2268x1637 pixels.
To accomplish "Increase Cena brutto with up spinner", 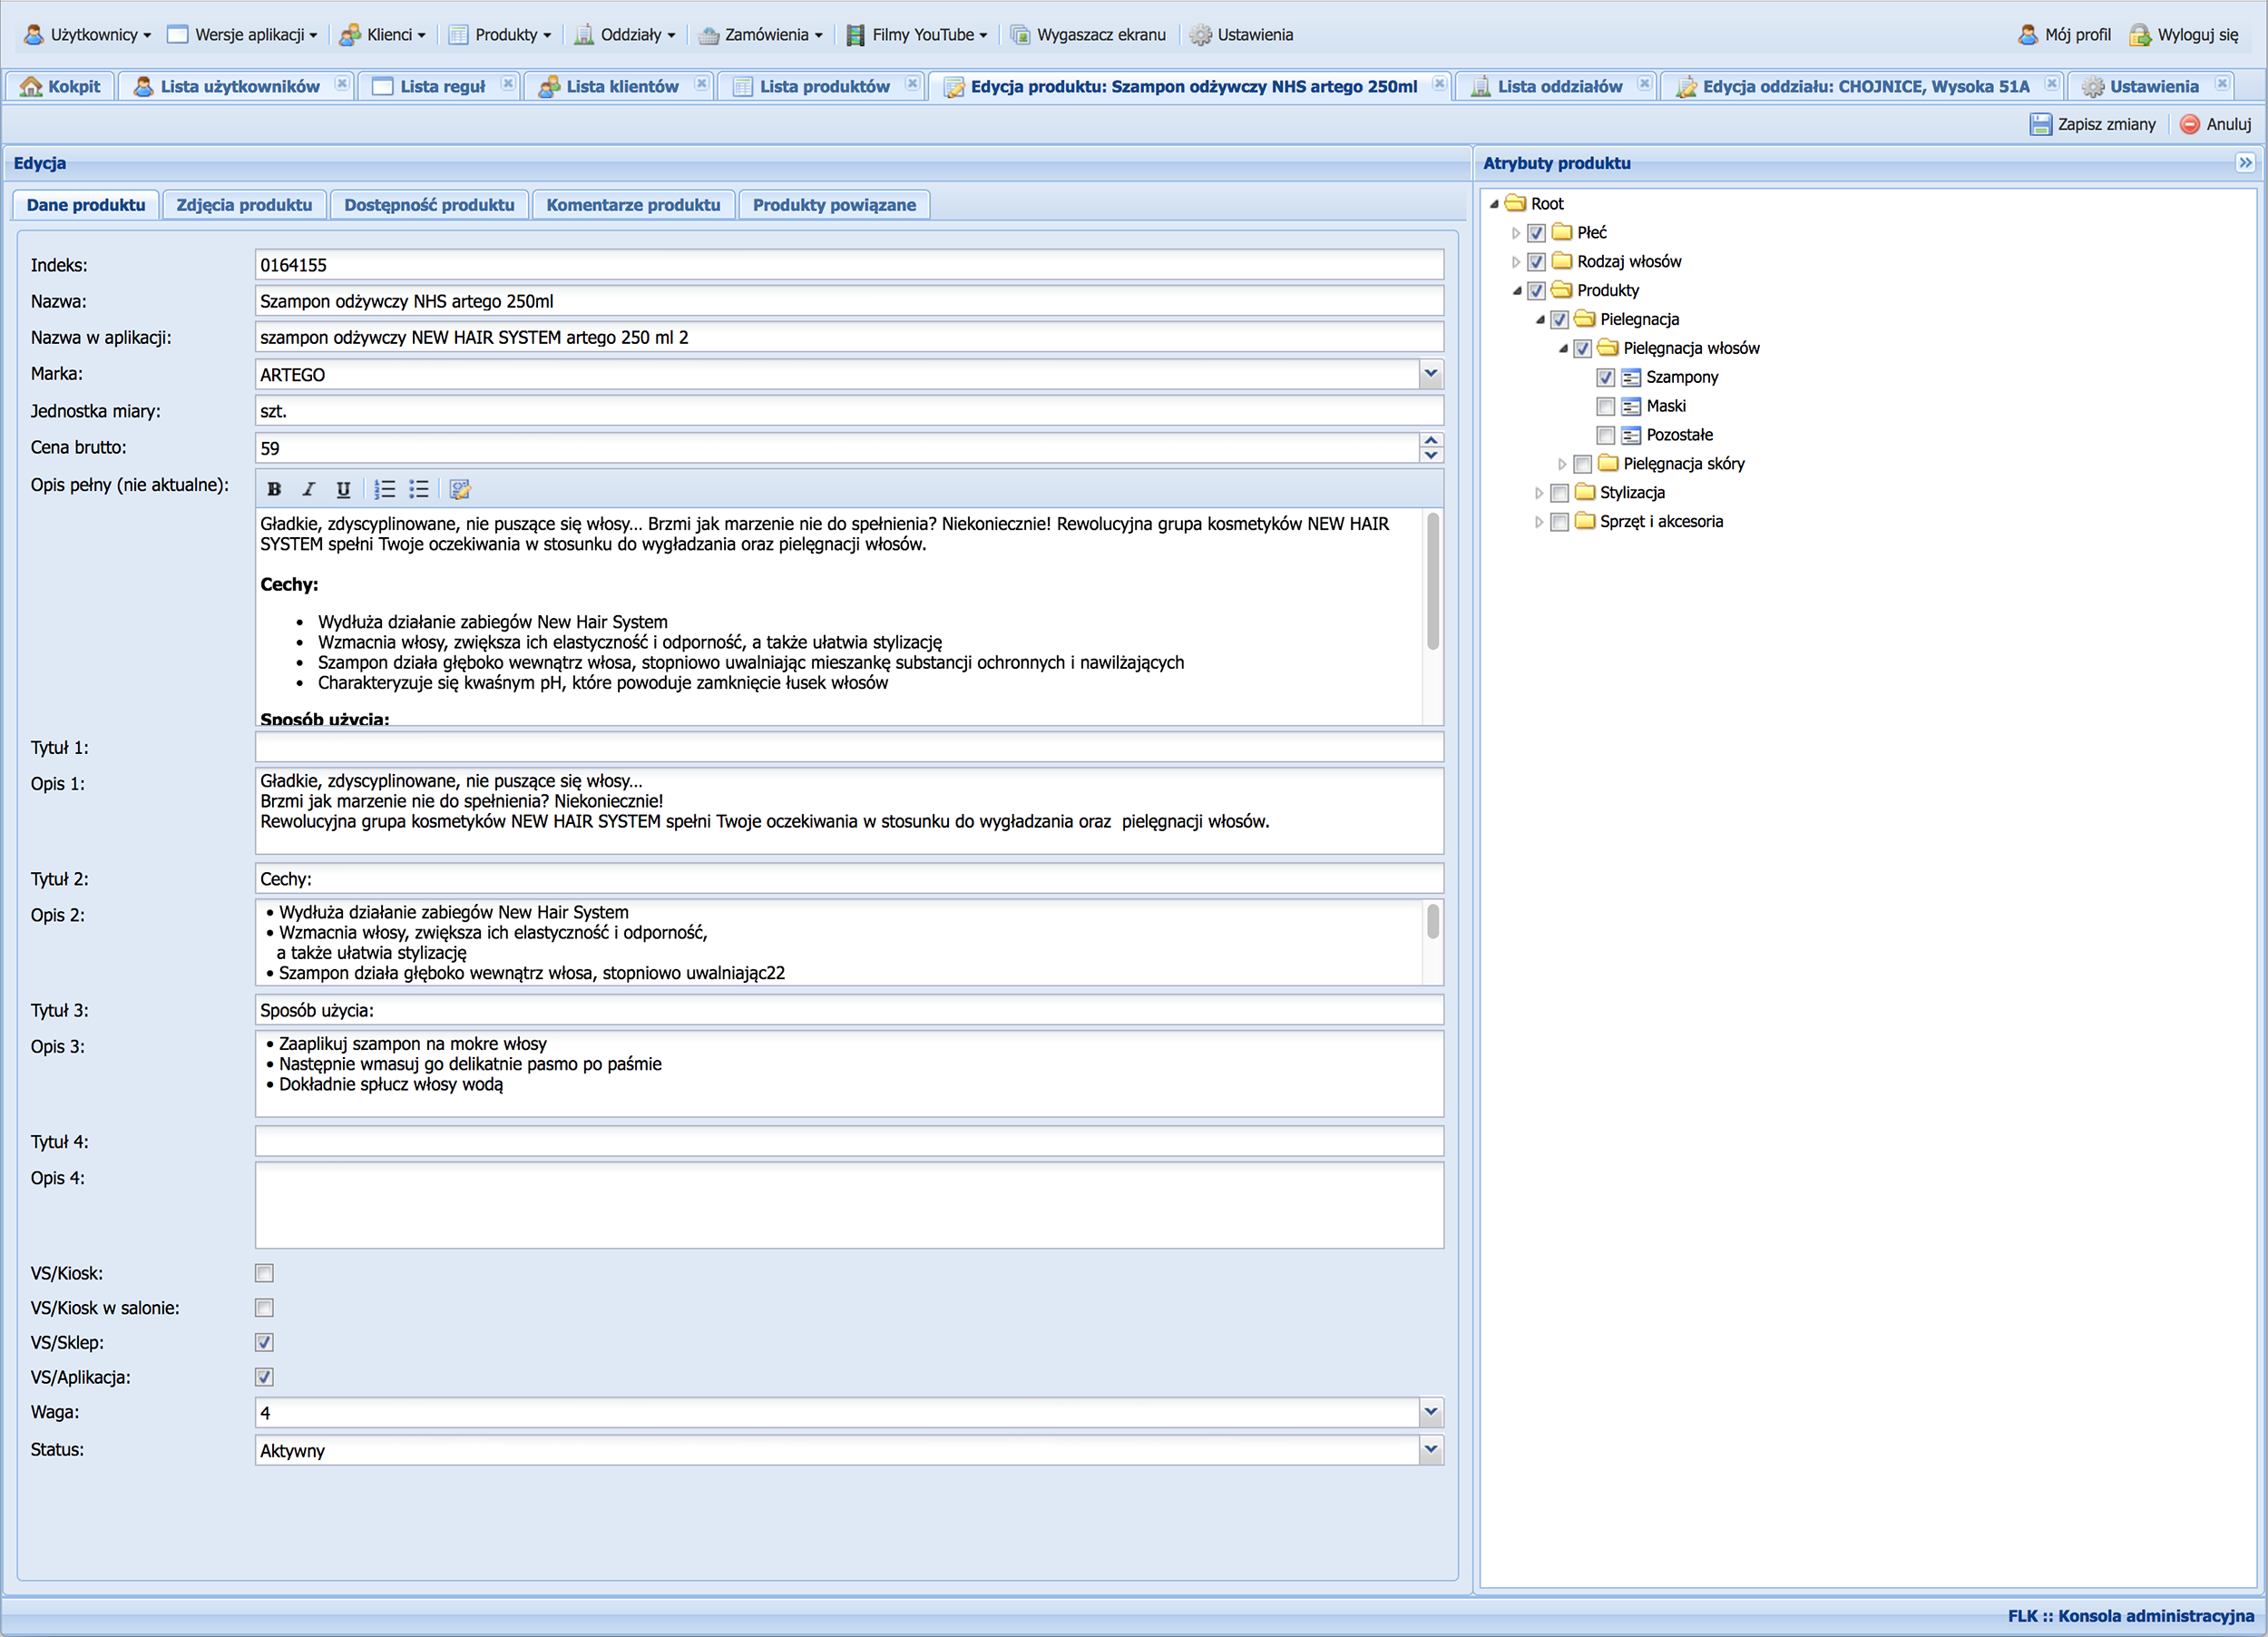I will 1431,440.
